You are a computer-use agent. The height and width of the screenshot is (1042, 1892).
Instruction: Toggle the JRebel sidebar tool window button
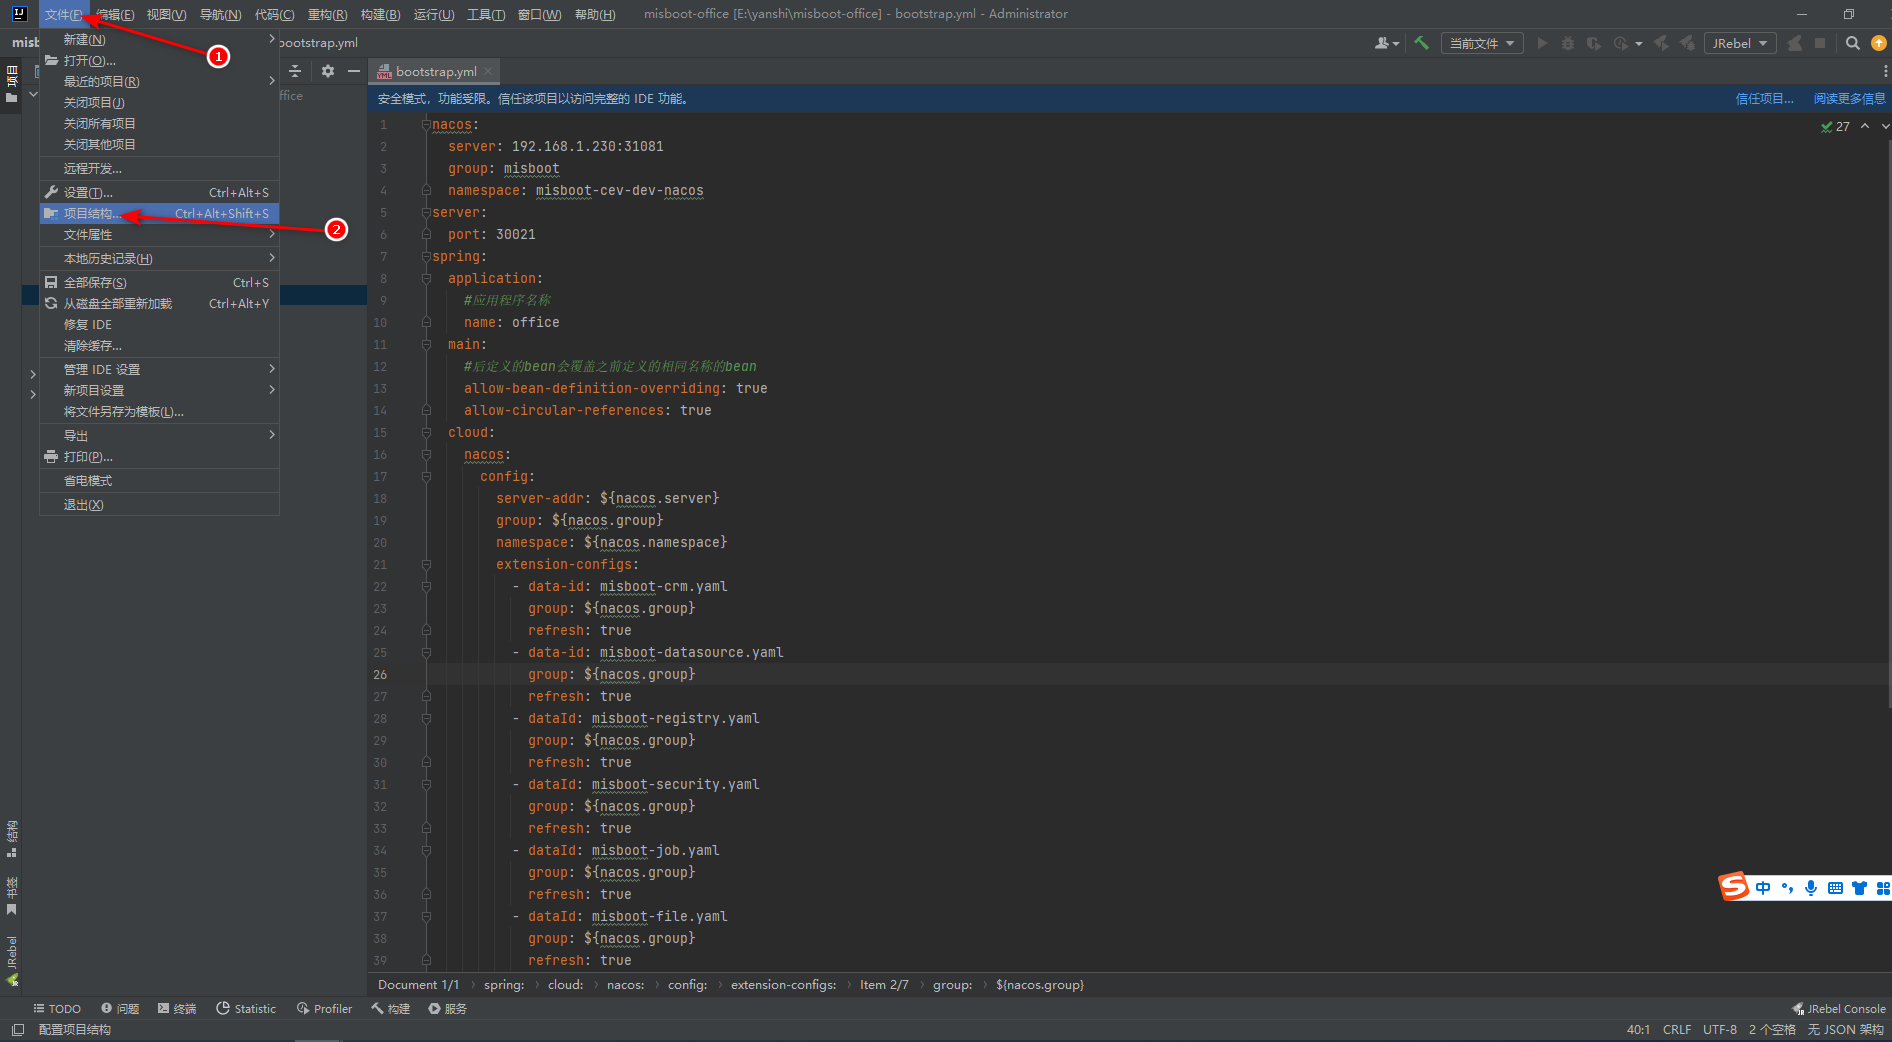12,960
